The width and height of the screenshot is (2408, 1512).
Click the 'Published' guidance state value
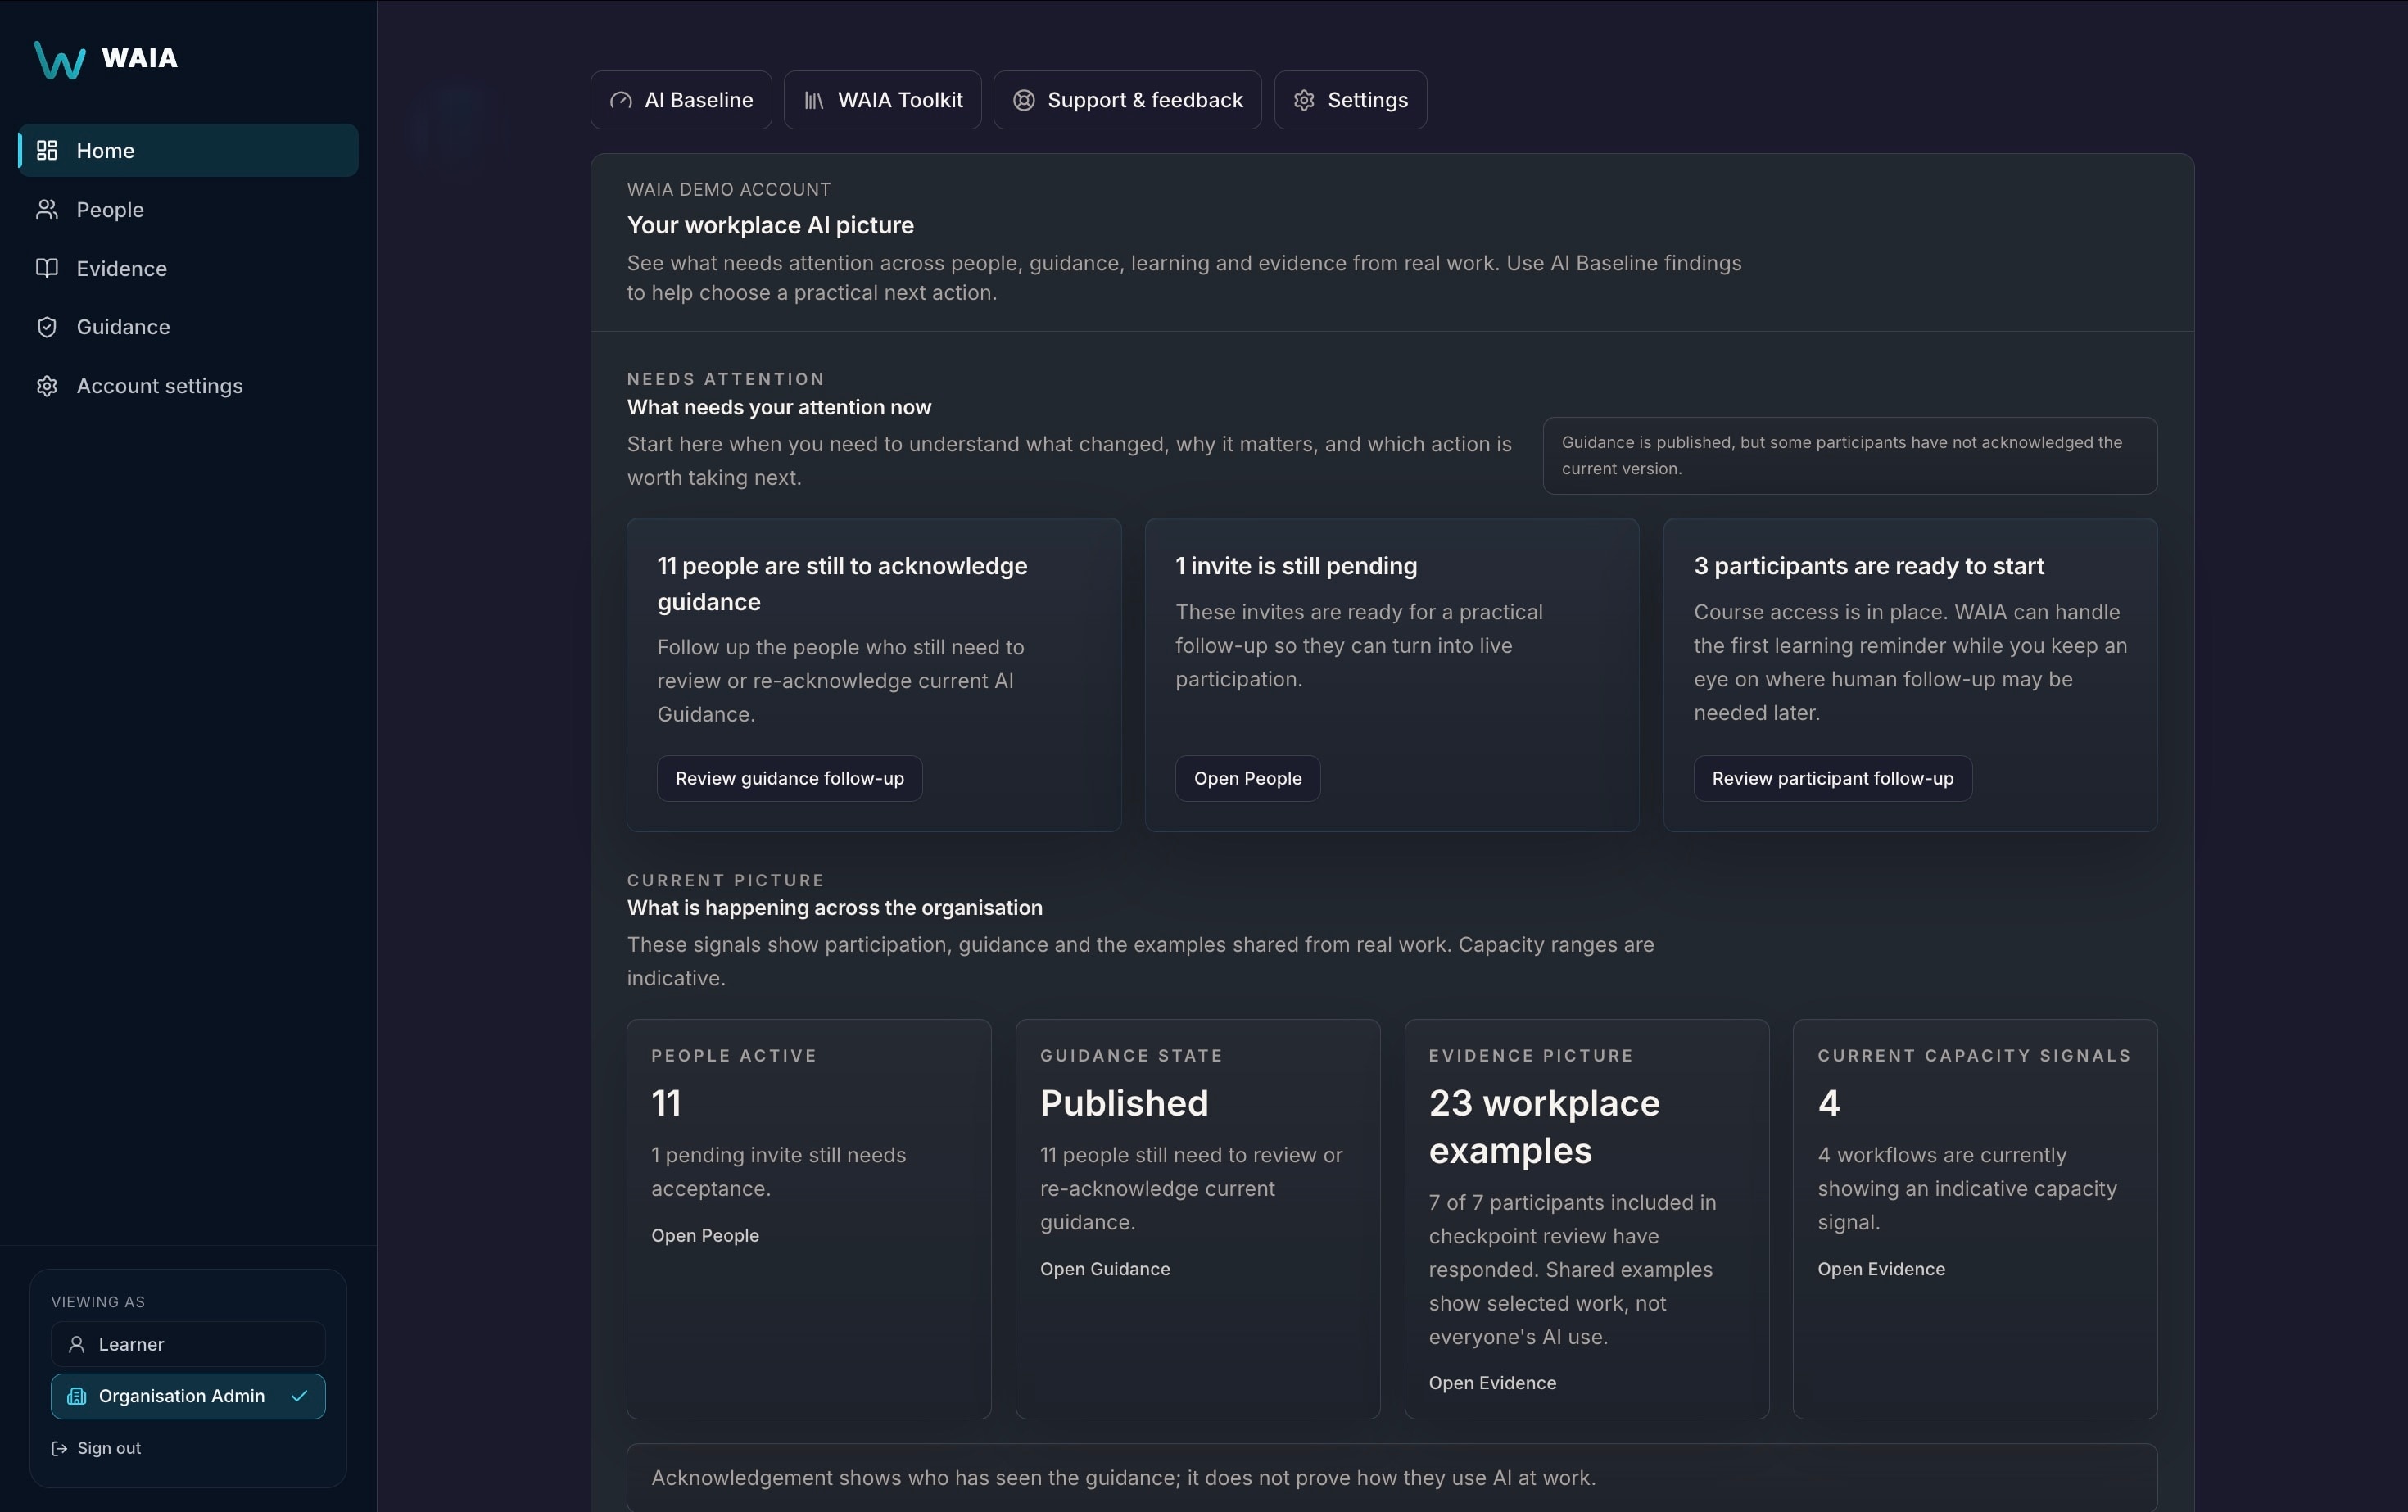[1124, 1103]
